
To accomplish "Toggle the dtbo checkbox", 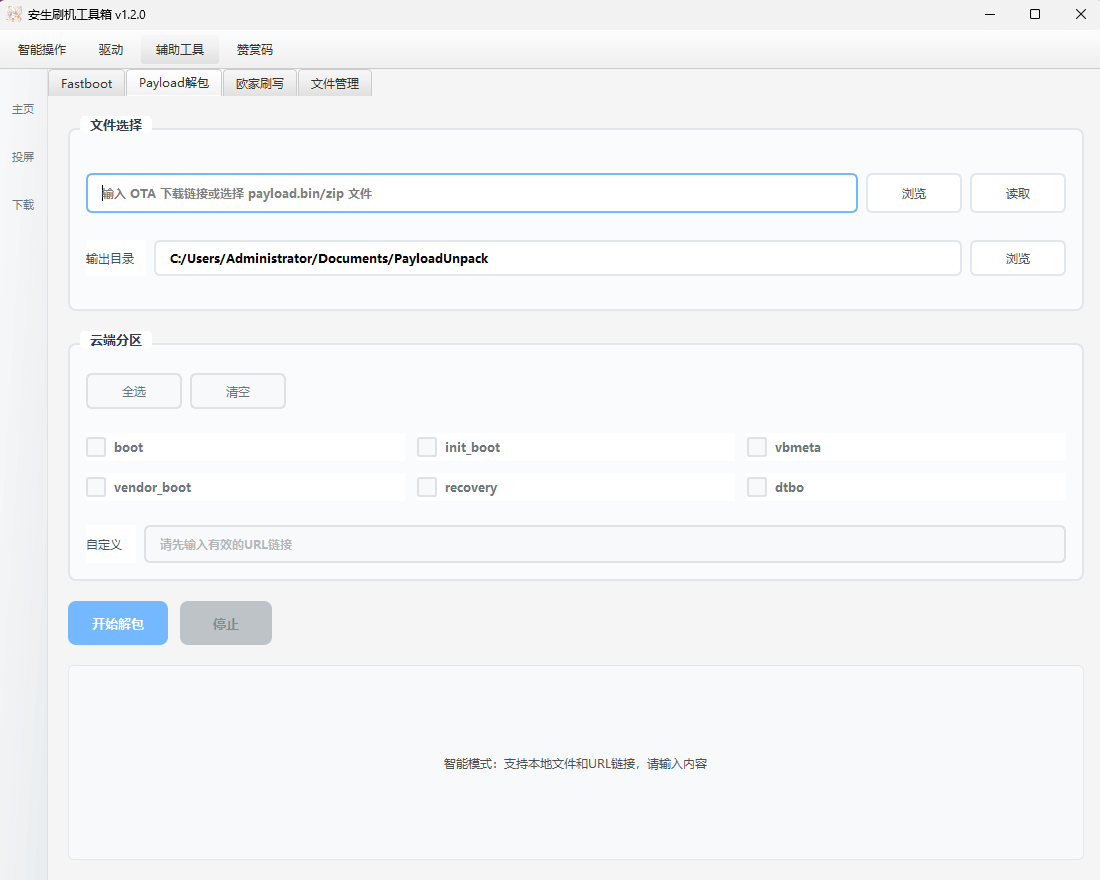I will [757, 487].
